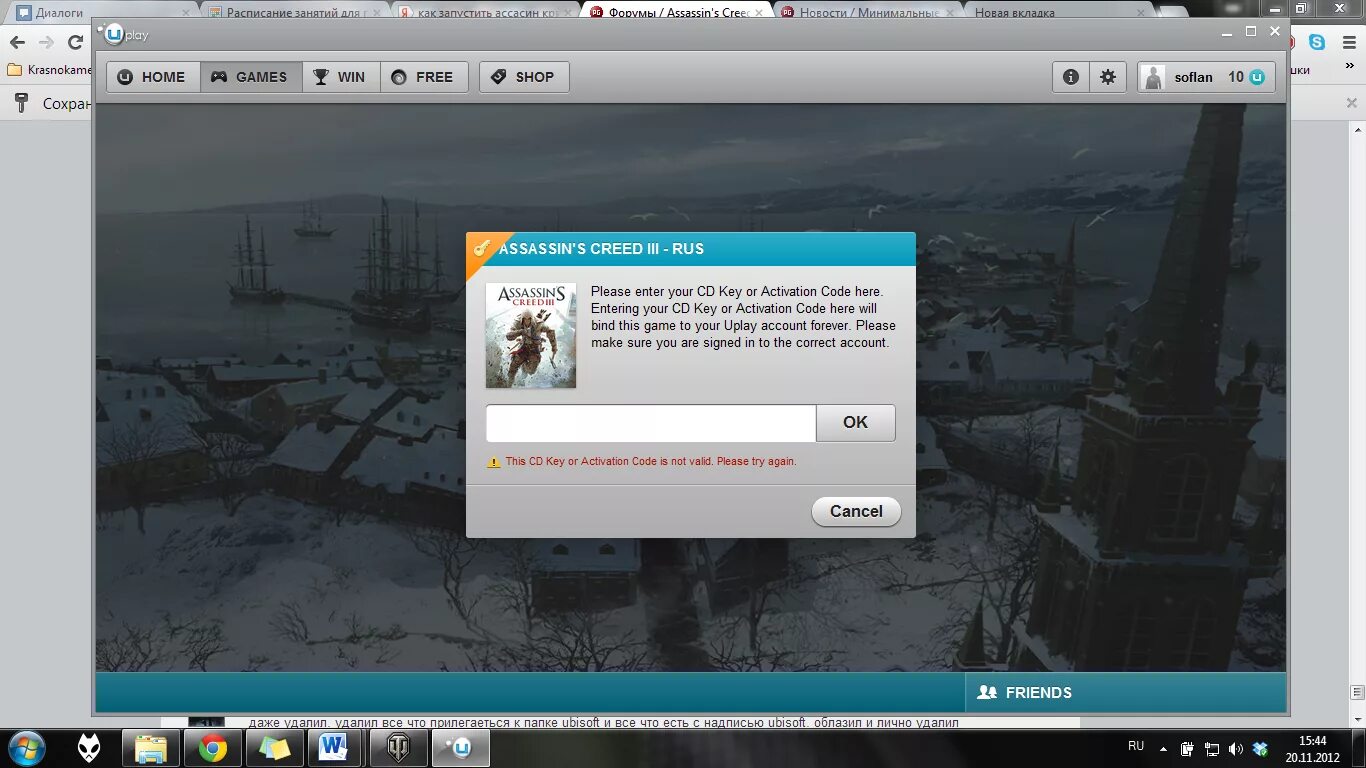Open Krasnokame bookmark folder in Chrome
The height and width of the screenshot is (768, 1366).
49,70
